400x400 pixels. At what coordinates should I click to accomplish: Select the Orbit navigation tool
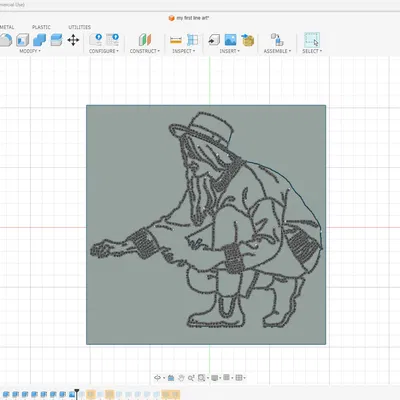[157, 378]
